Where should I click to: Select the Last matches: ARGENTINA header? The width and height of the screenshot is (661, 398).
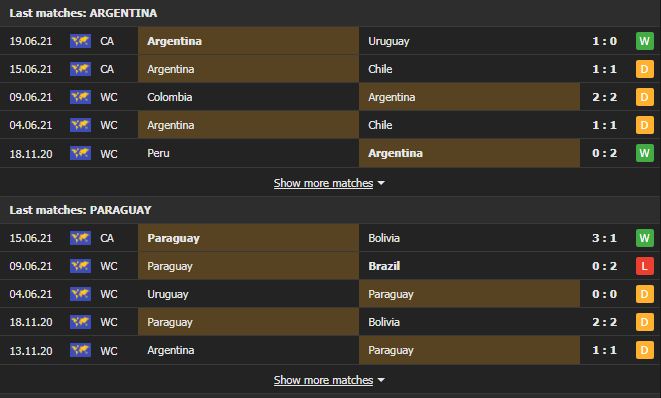coord(83,13)
